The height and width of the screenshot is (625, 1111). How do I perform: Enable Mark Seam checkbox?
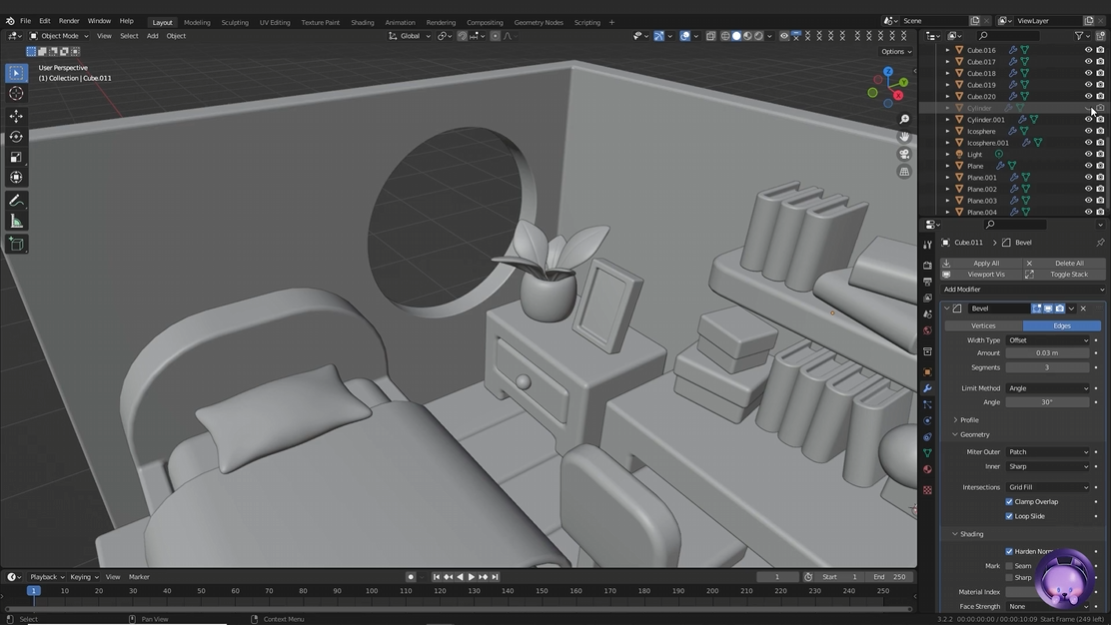[x=1009, y=565]
